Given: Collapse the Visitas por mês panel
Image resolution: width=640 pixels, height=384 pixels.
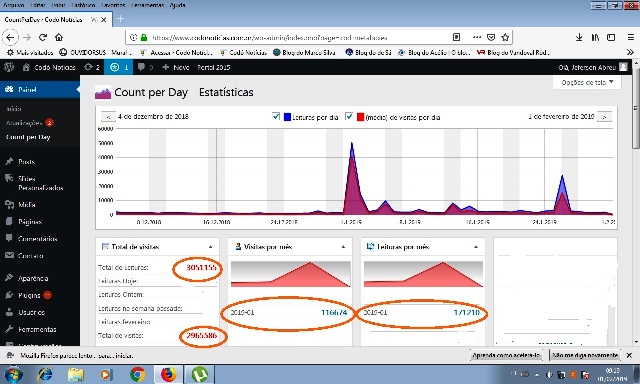Looking at the screenshot, I should coord(343,247).
